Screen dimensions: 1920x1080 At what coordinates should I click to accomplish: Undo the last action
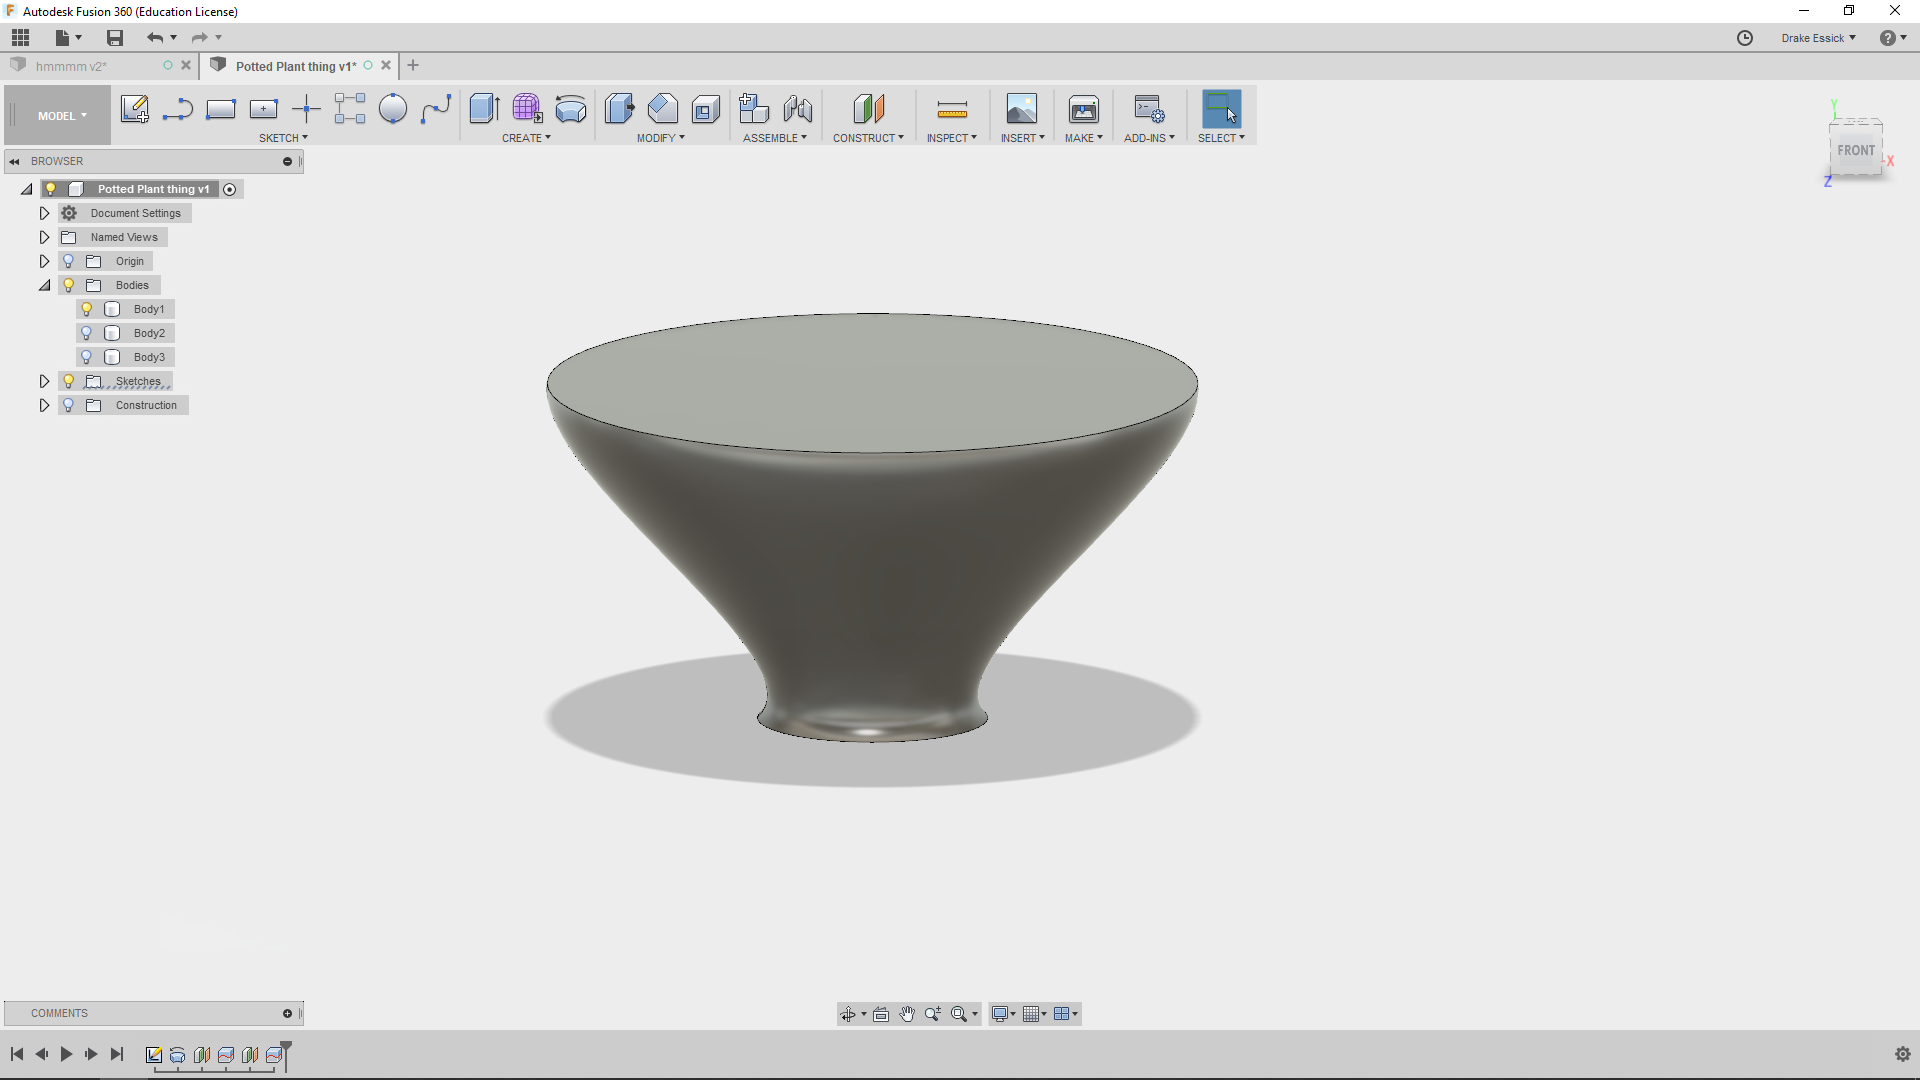click(x=155, y=38)
